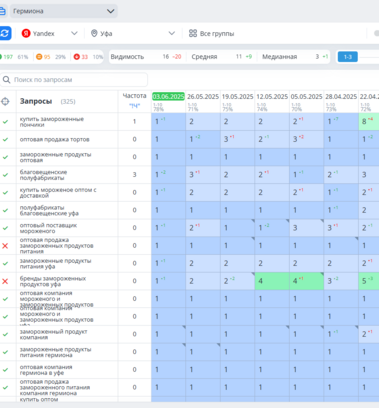Select the highlighted 03.06.2025 date column
This screenshot has width=379, height=408.
click(168, 96)
